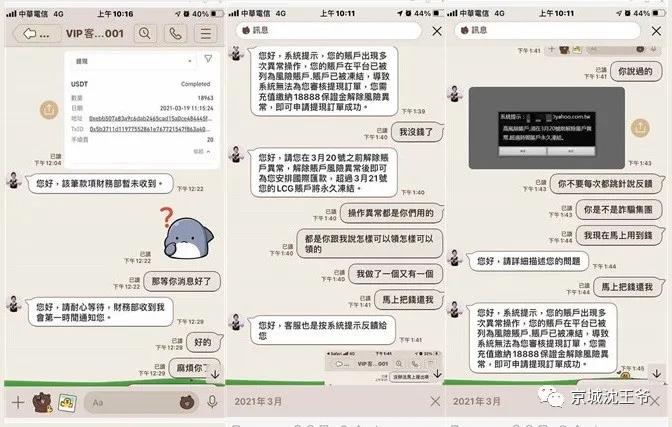Viewport: 672px width, 427px height.
Task: Open the filter funnel in USDT screenshot
Action: [208, 59]
